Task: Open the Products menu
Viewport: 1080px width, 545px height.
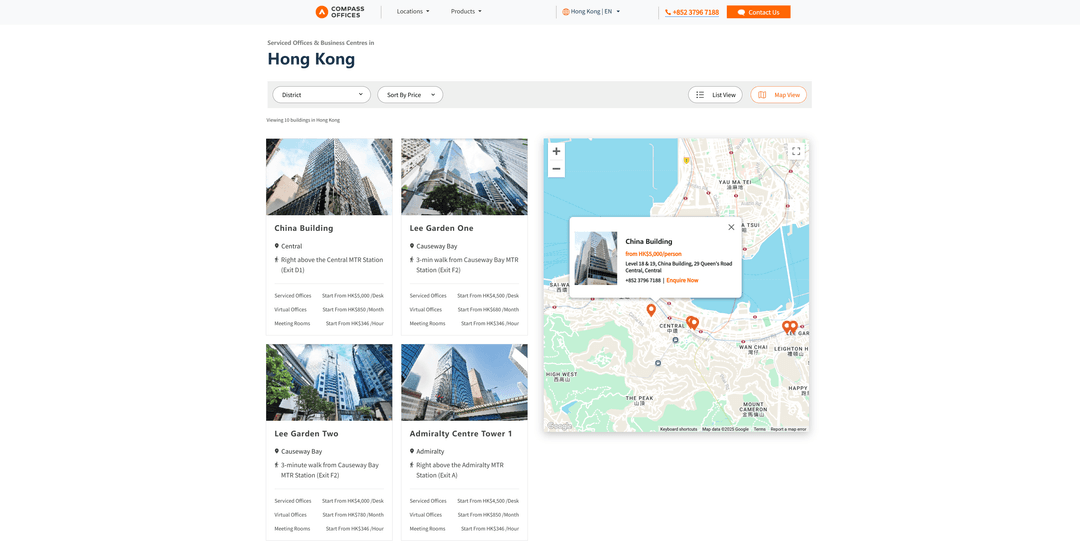Action: click(466, 12)
